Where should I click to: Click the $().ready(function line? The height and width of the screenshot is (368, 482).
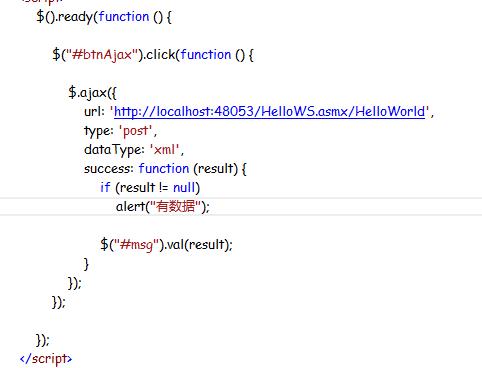point(104,17)
